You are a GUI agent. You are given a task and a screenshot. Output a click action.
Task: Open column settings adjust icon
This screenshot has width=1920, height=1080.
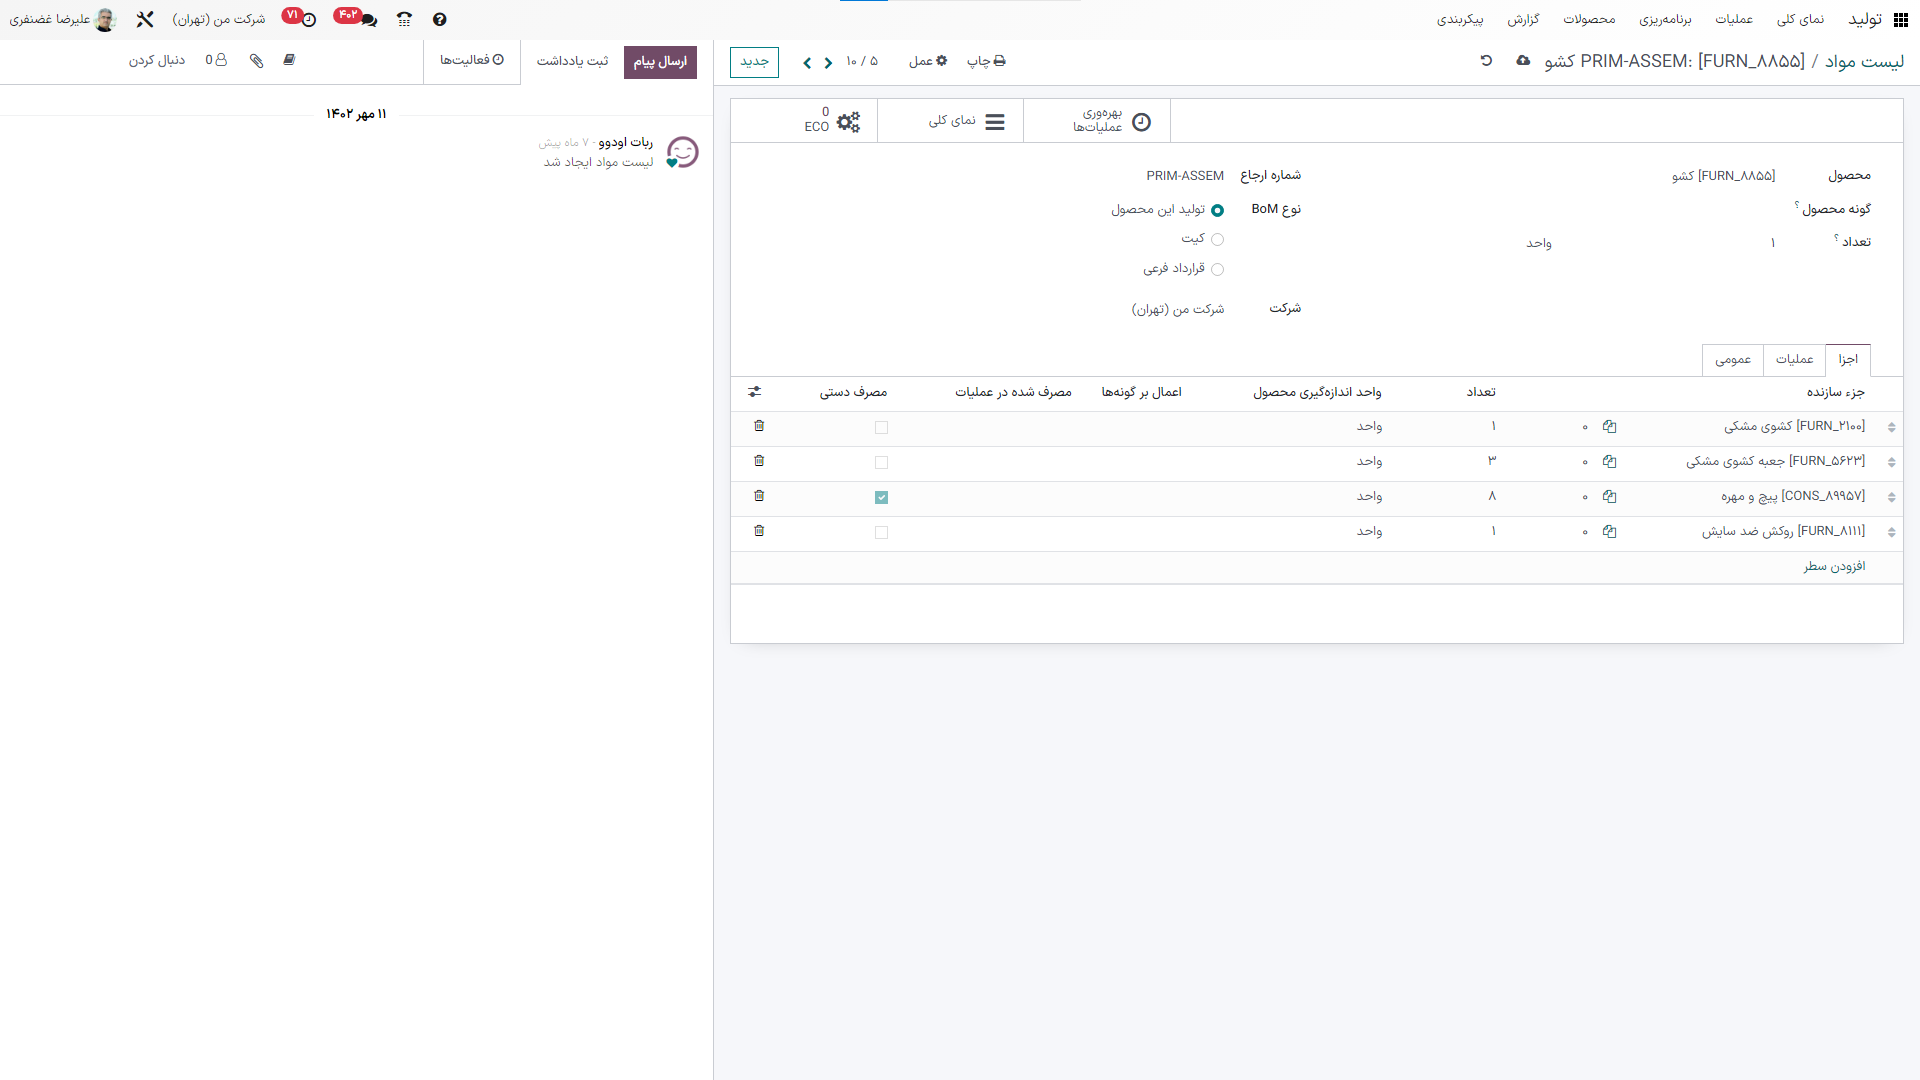(x=755, y=392)
